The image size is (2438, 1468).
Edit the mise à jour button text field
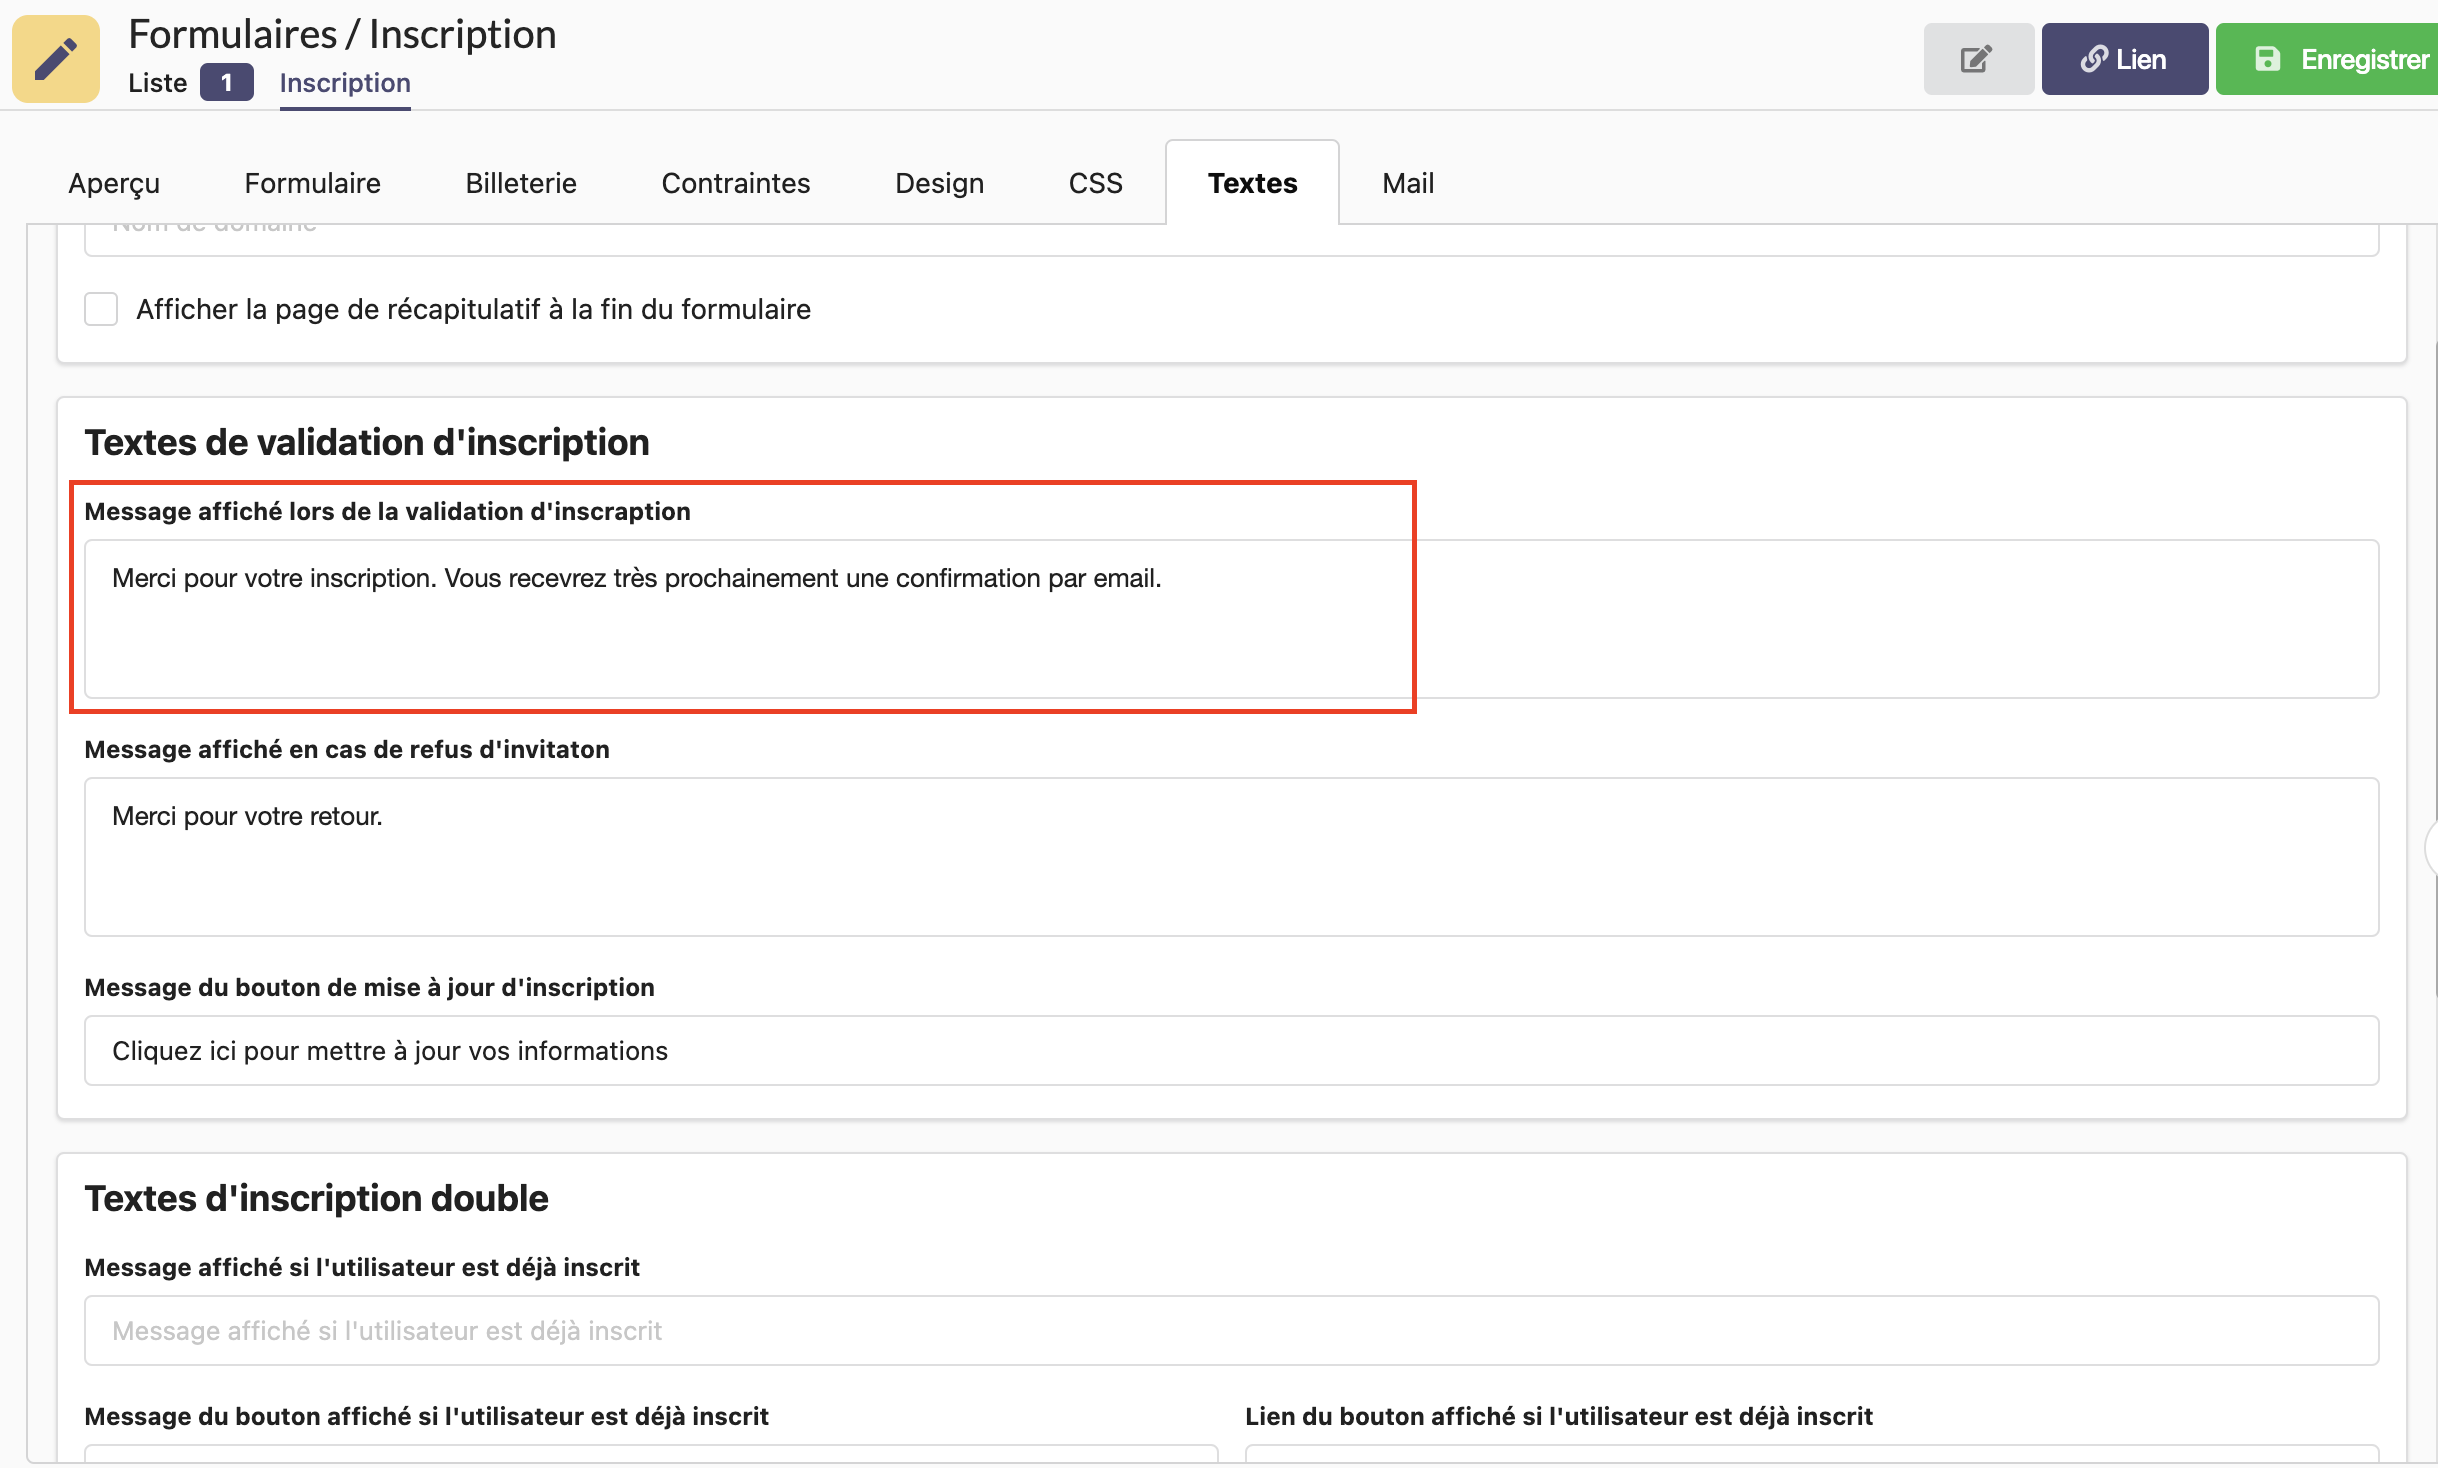[x=1230, y=1050]
